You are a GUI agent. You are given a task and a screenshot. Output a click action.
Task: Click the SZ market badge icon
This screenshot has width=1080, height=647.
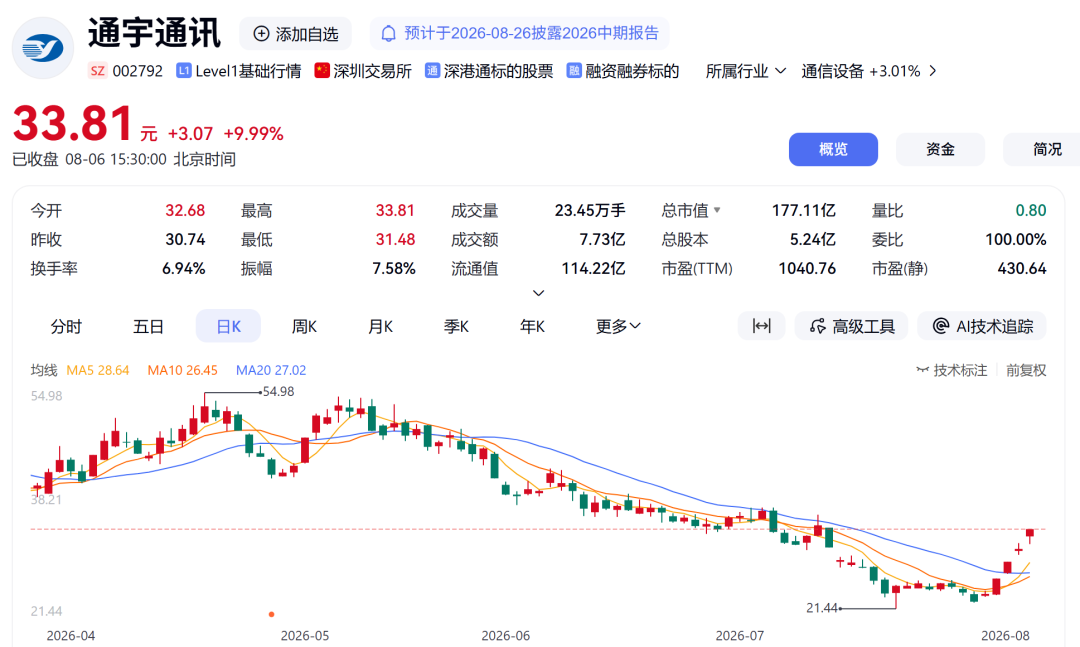(98, 71)
